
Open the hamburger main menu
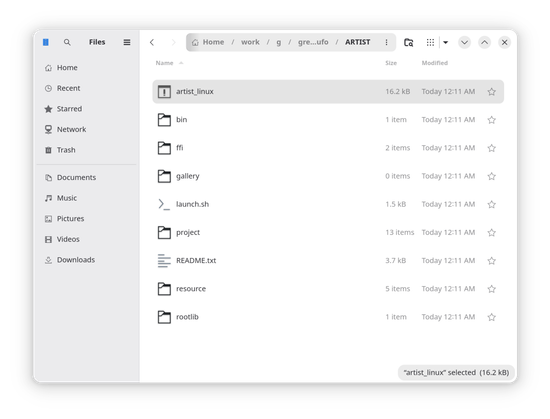click(127, 42)
